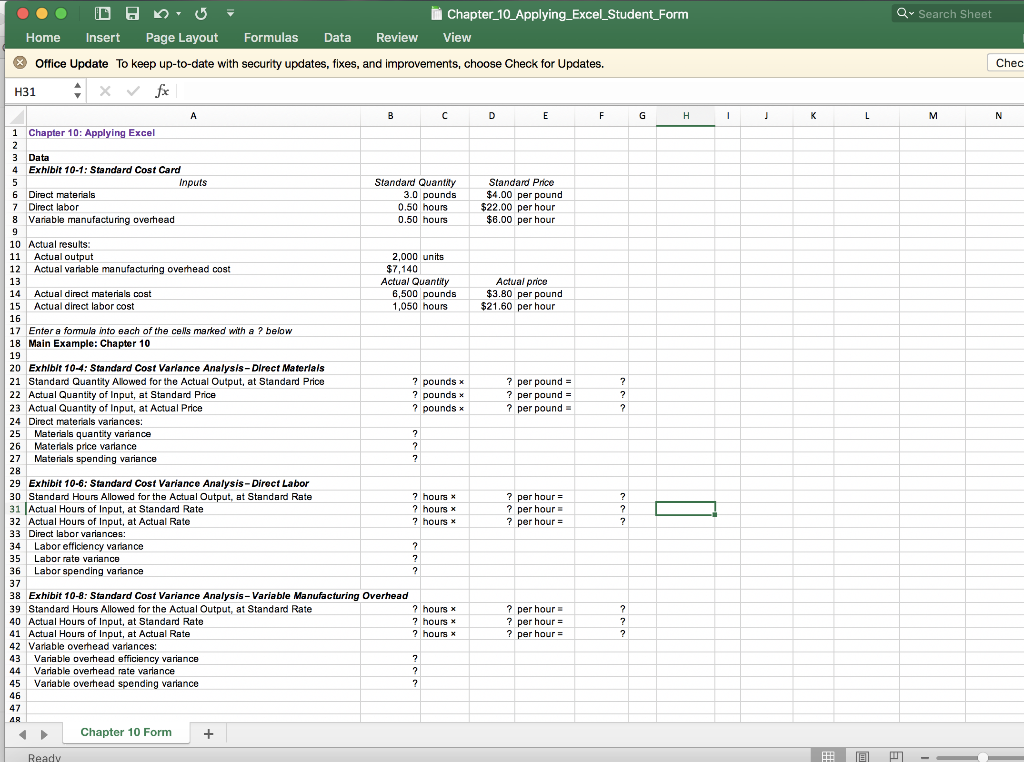Open the Review ribbon tab
Viewport: 1024px width, 762px height.
pos(396,37)
